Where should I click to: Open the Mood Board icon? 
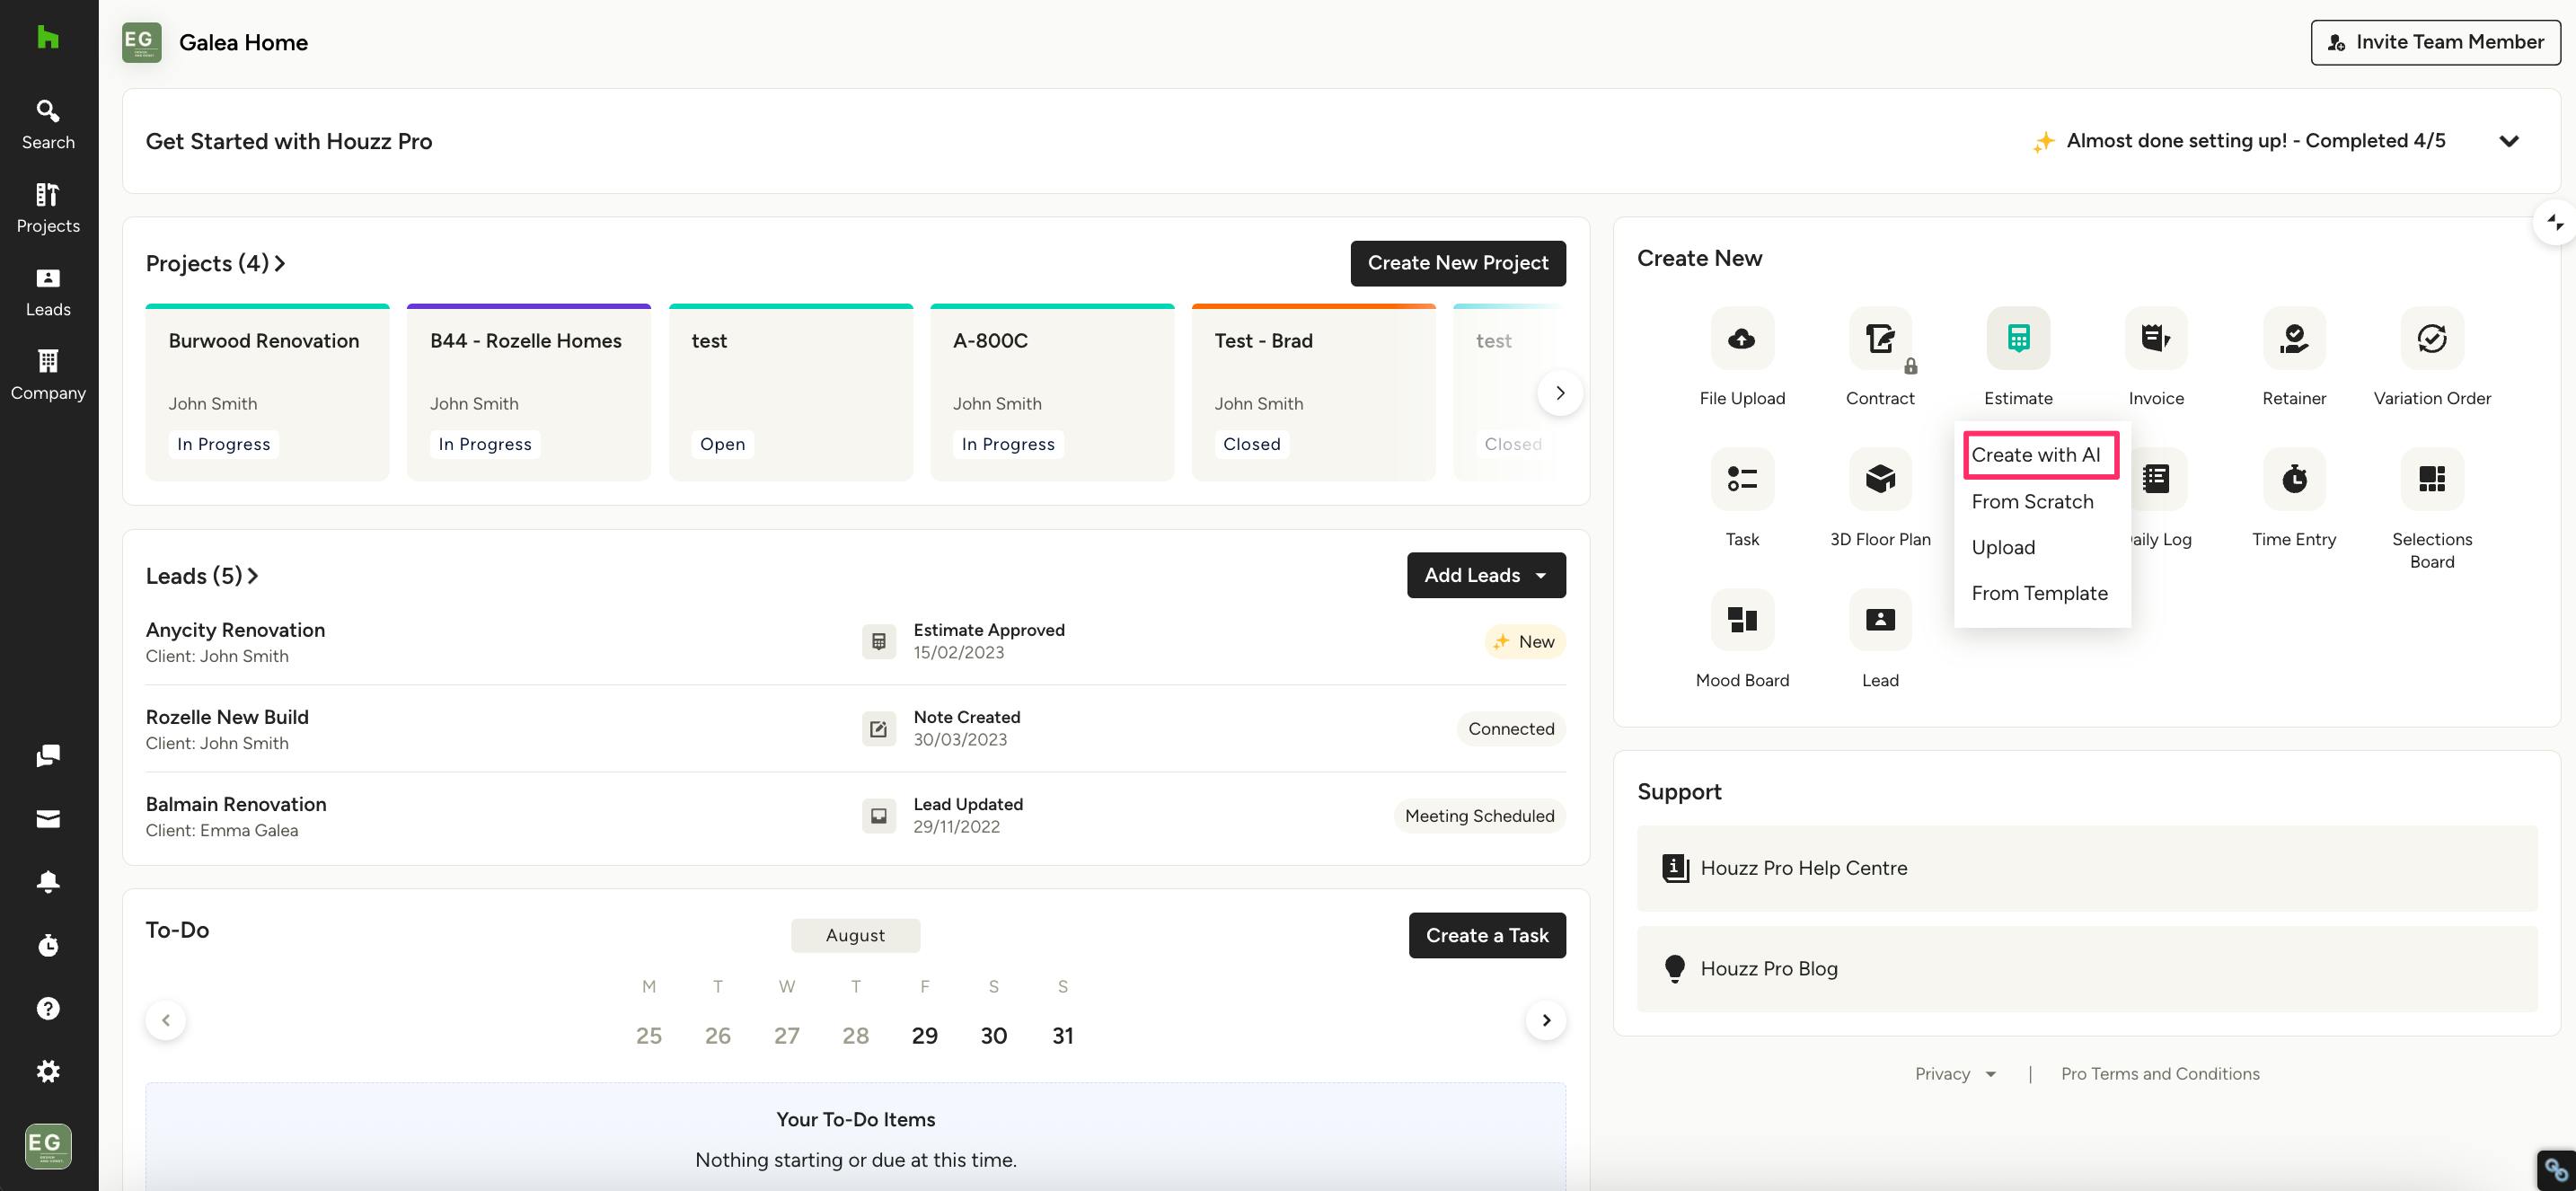point(1742,620)
